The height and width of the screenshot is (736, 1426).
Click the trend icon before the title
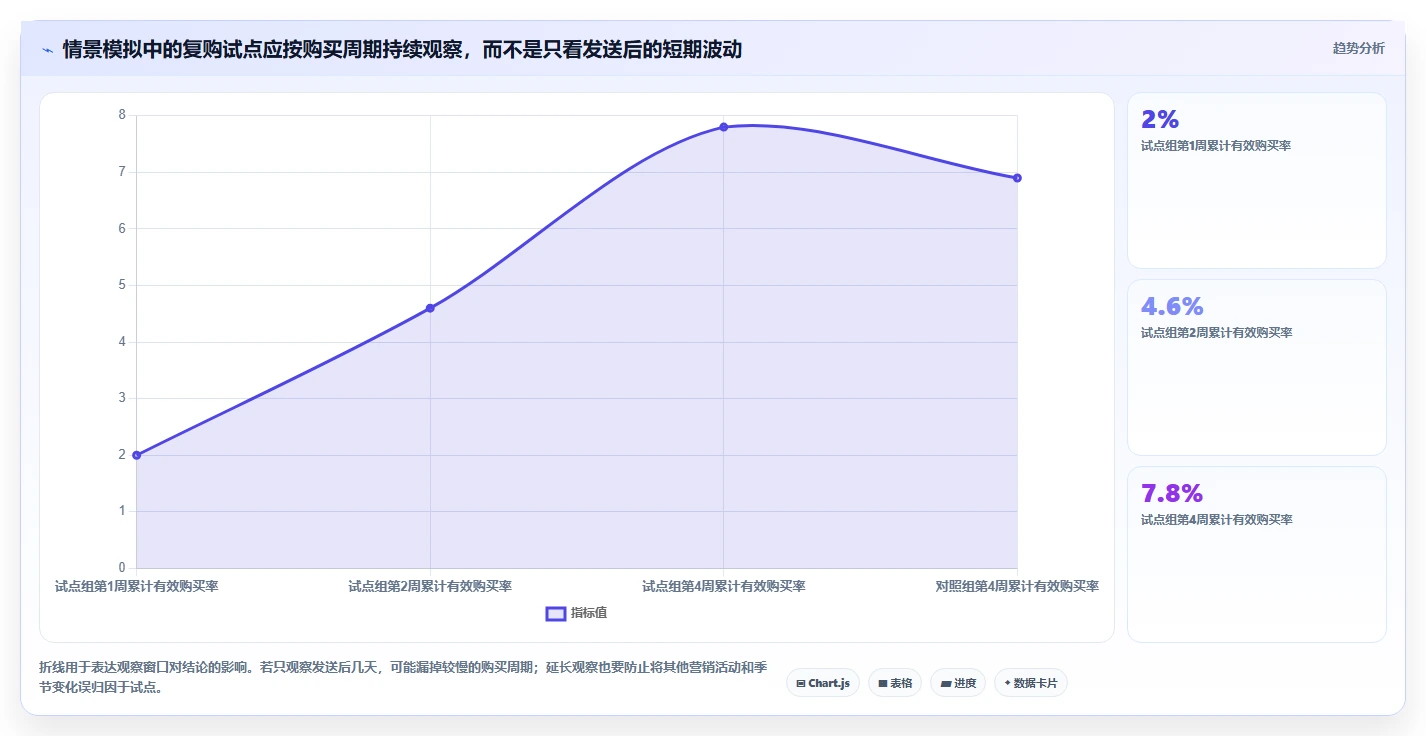48,50
